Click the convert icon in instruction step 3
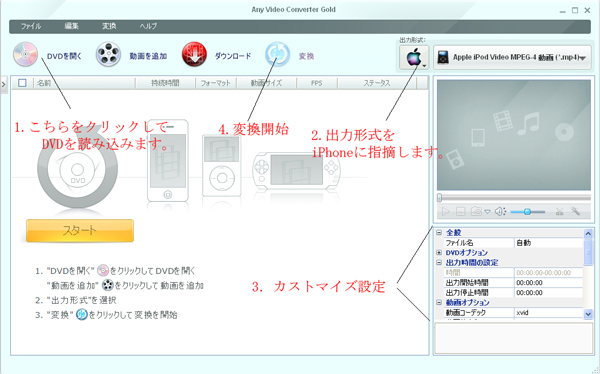 (82, 315)
